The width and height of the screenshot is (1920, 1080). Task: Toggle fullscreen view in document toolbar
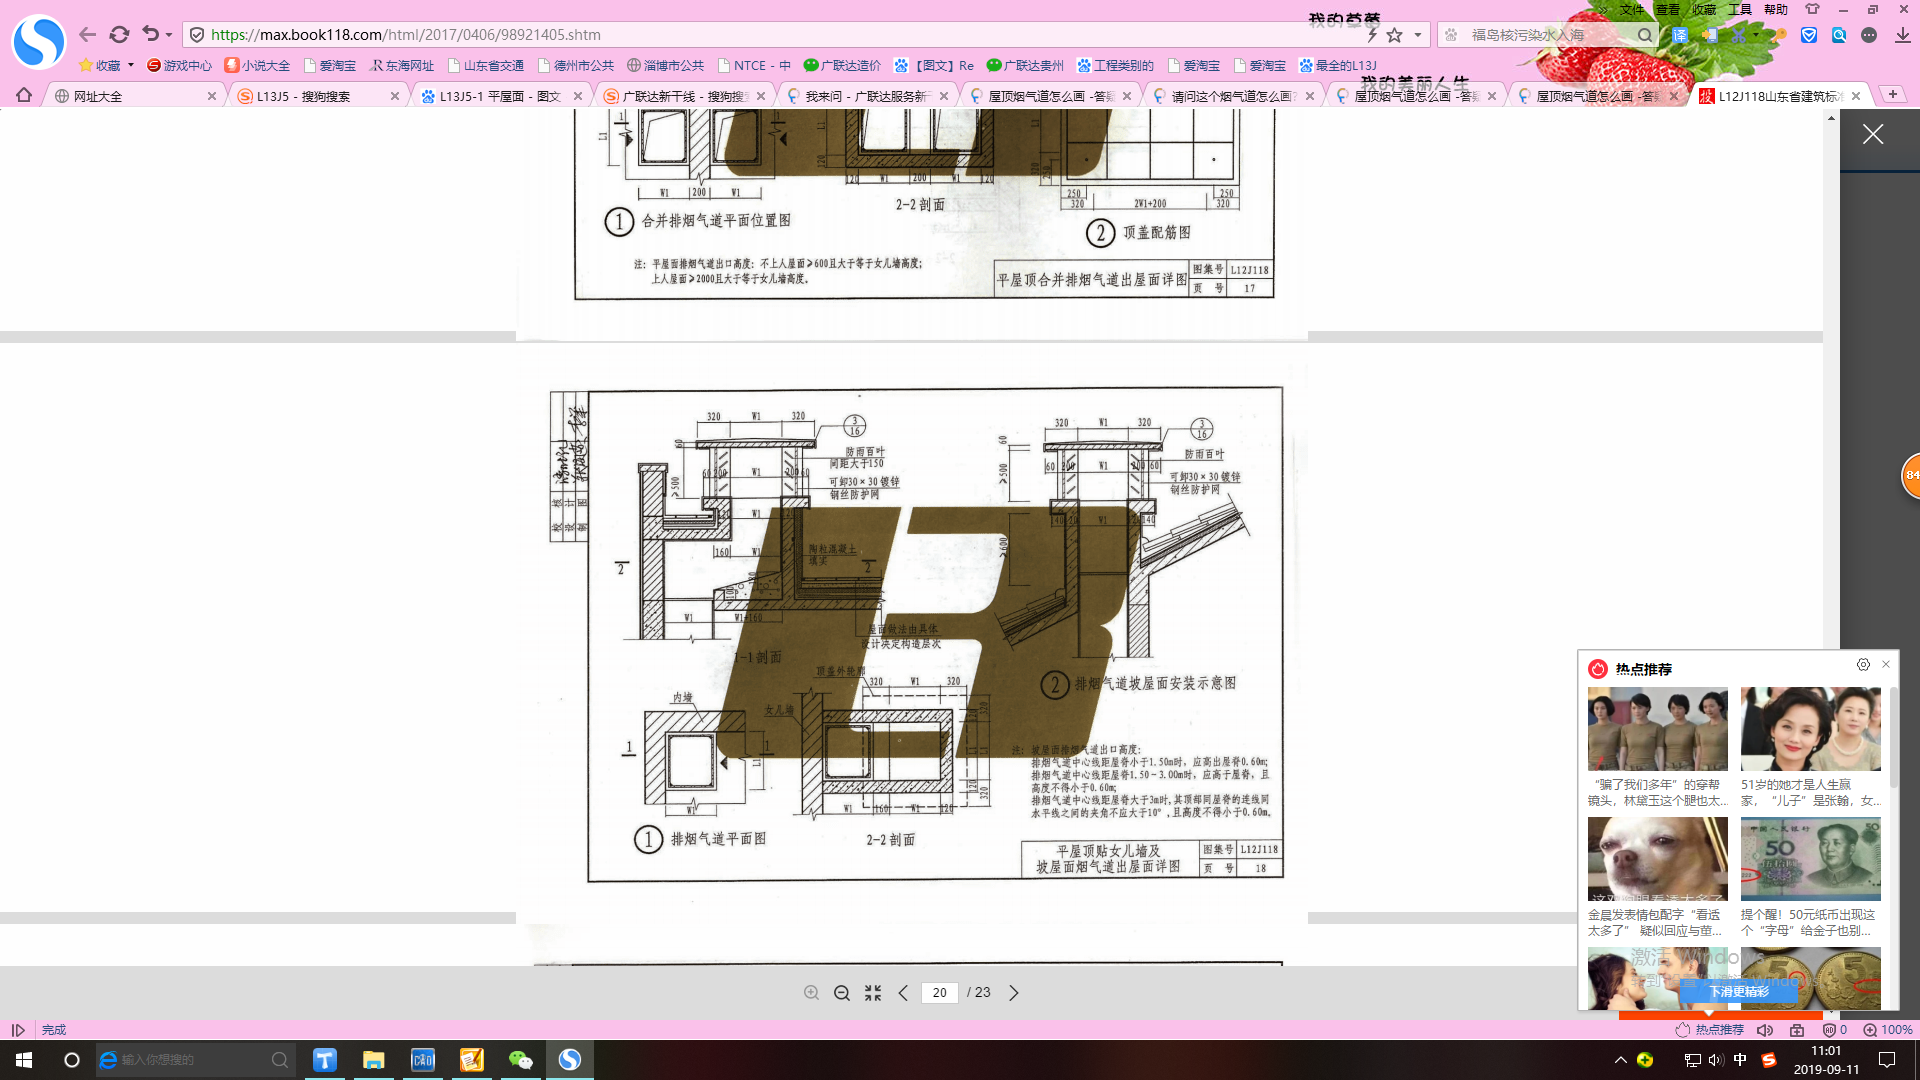[x=873, y=992]
